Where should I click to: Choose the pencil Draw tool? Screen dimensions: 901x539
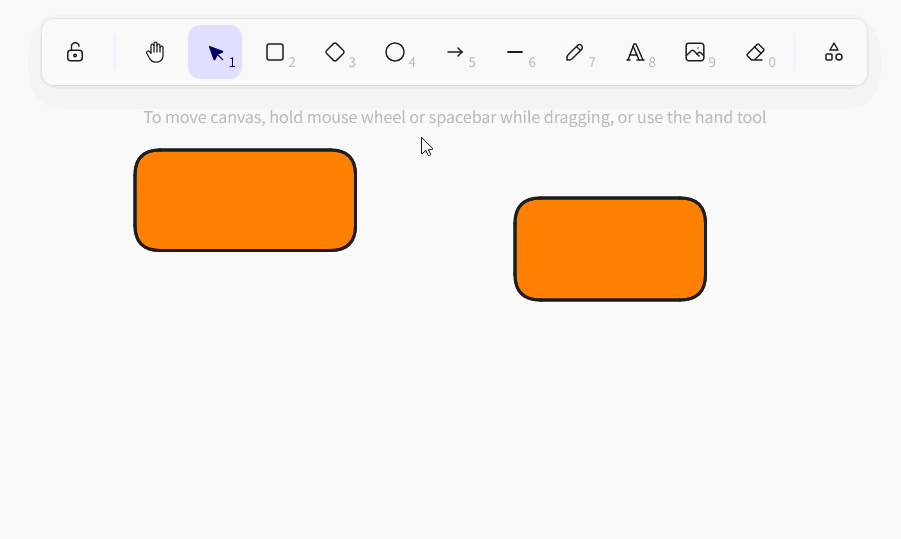pos(575,52)
